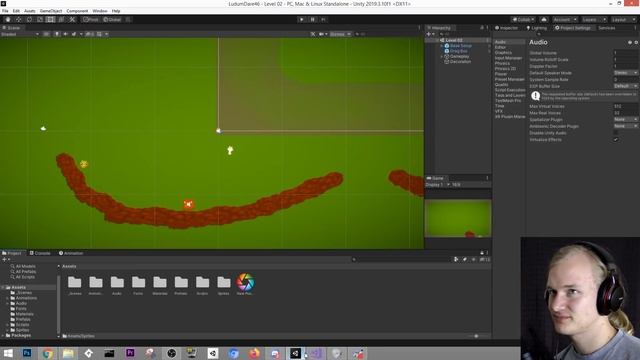Expand the Packages folder in Project tree
The height and width of the screenshot is (360, 640).
(3, 336)
